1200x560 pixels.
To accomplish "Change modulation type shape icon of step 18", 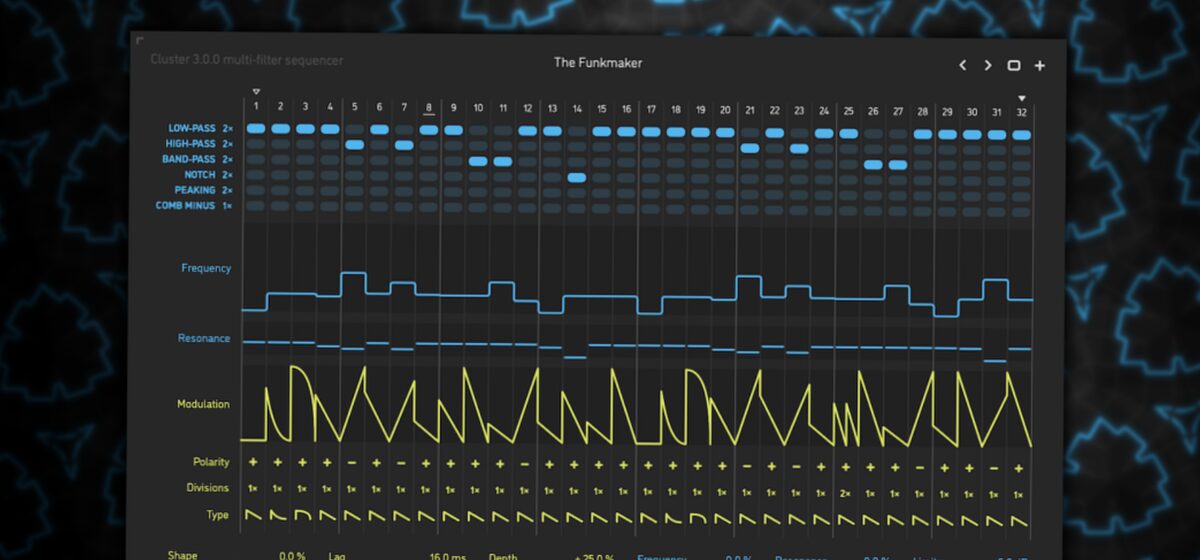I will pos(672,518).
